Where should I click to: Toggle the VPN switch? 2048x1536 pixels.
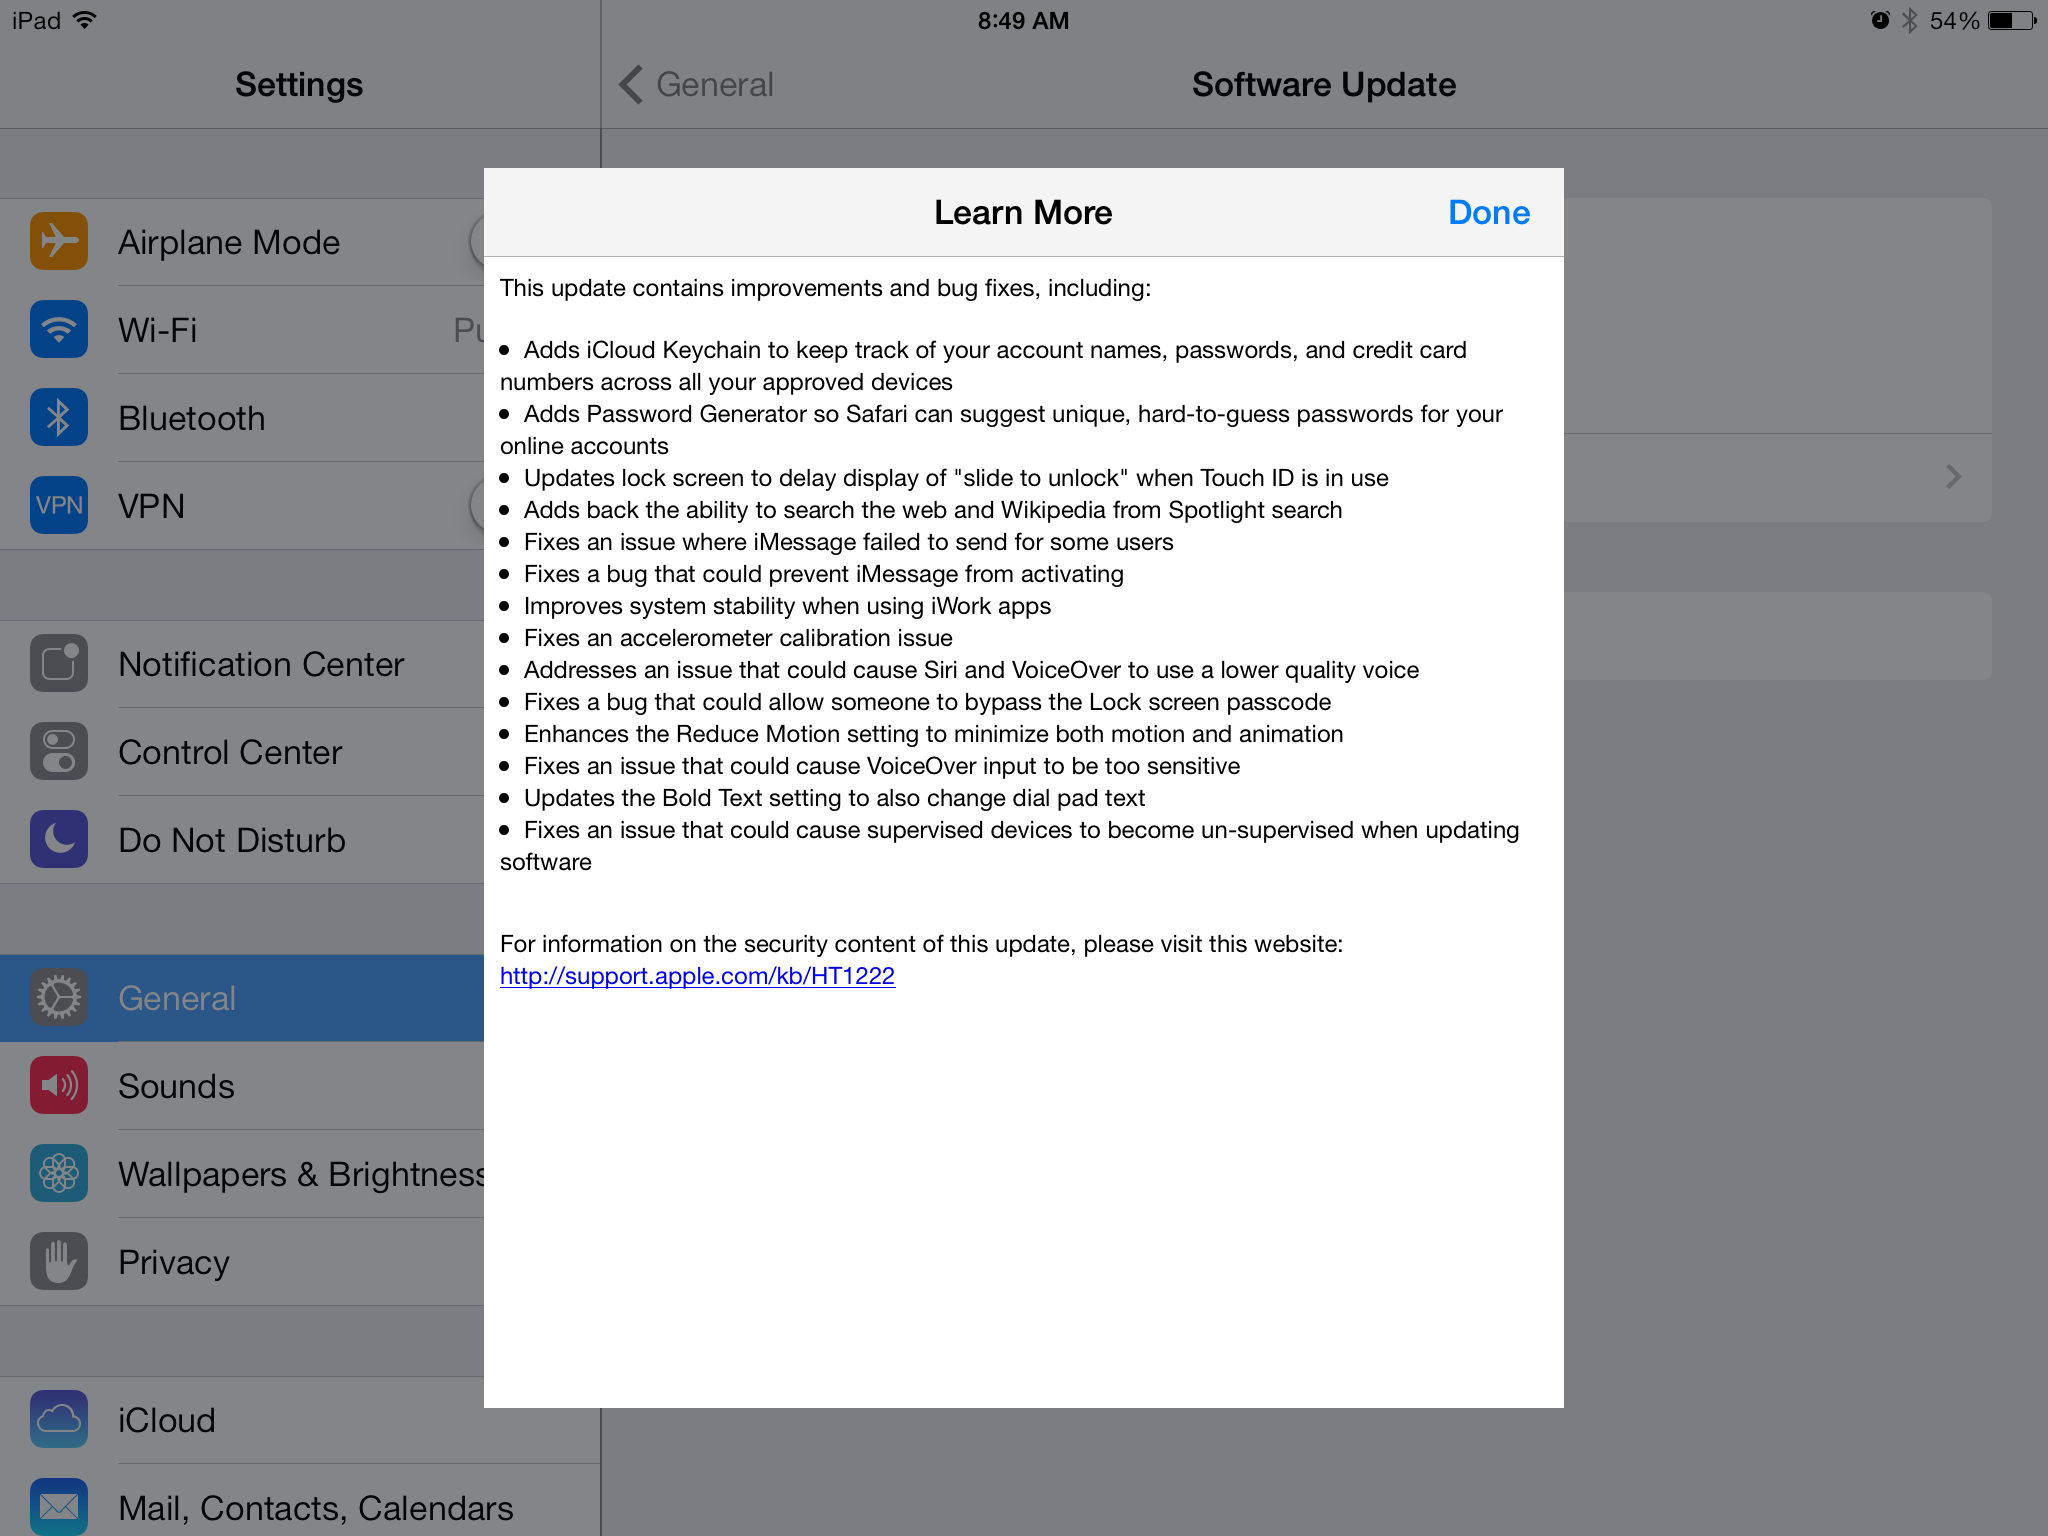coord(477,506)
